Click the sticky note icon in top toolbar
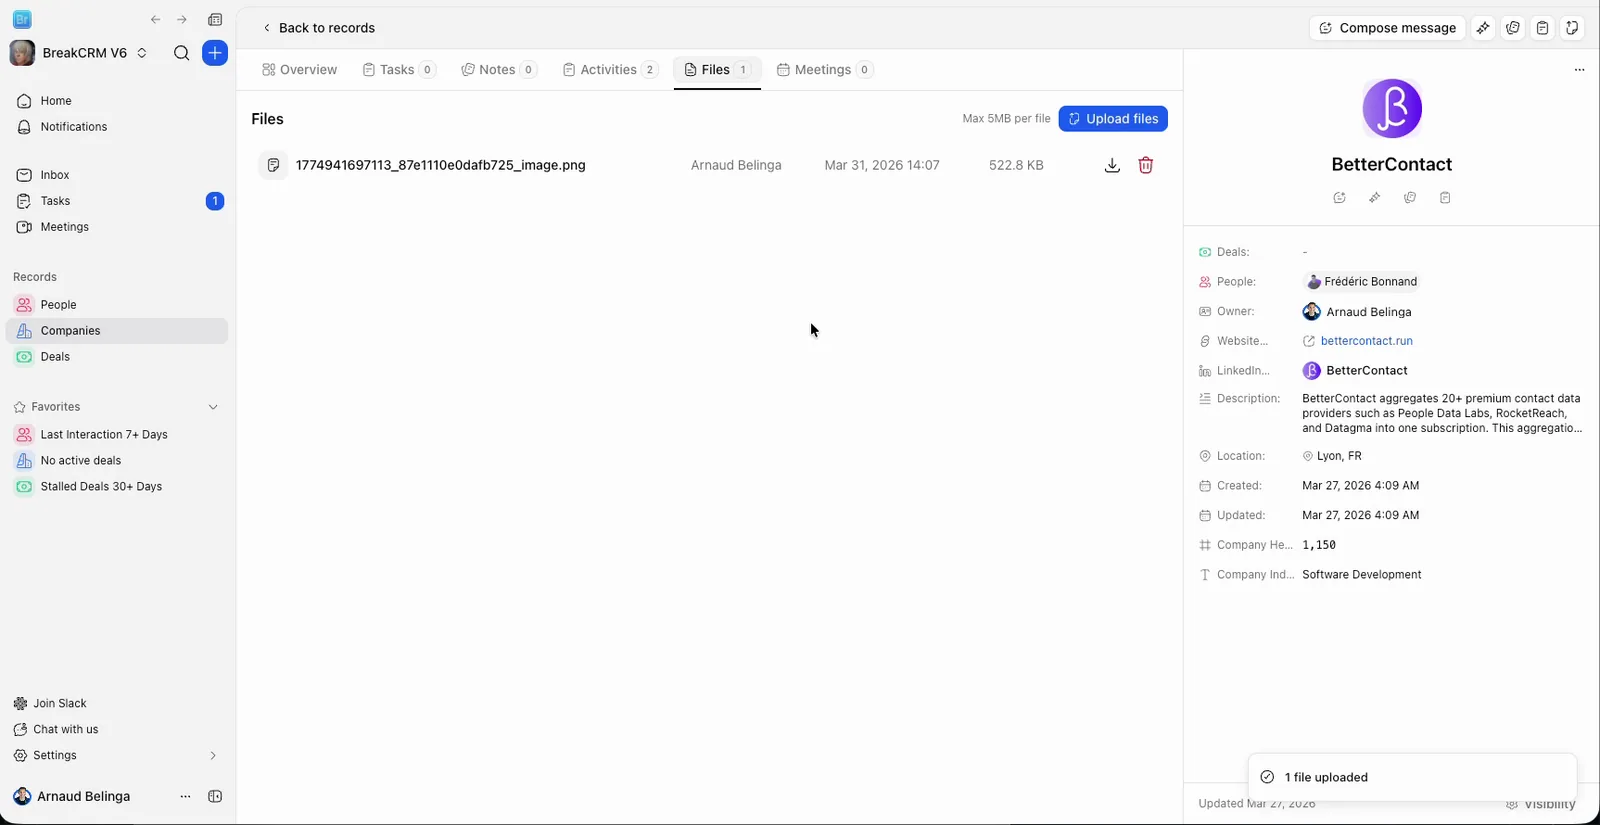Image resolution: width=1600 pixels, height=825 pixels. (x=1572, y=28)
